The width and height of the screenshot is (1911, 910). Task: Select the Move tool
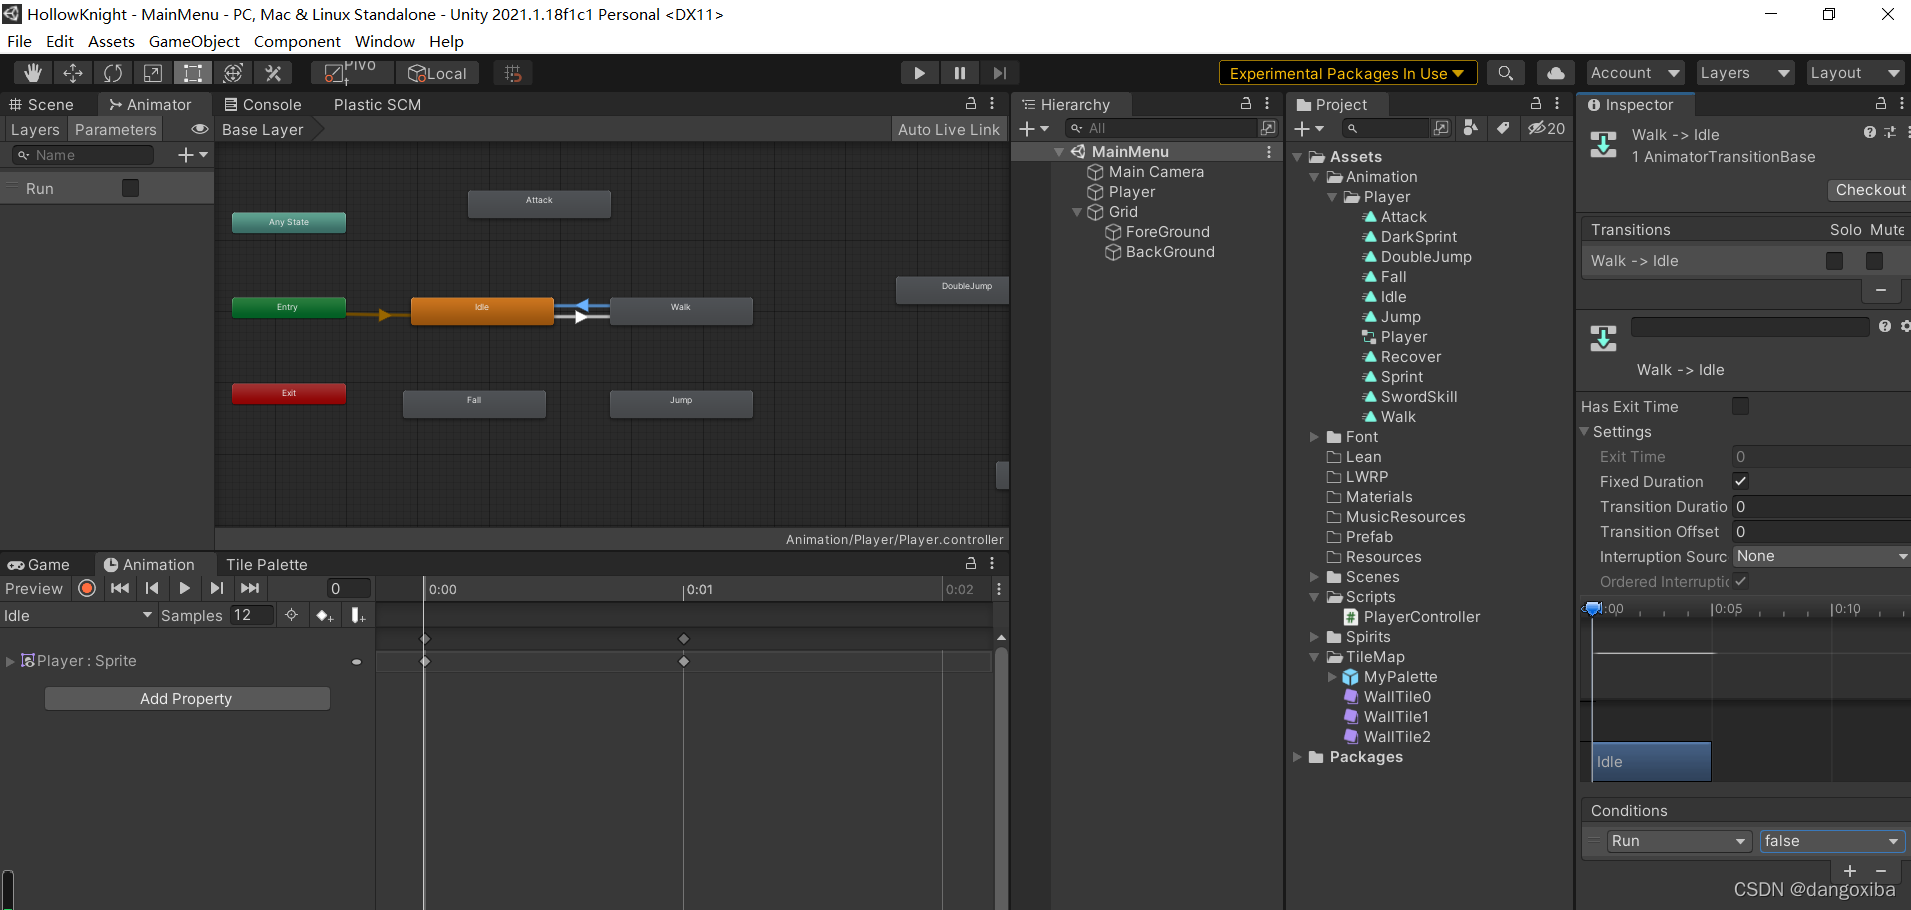[x=72, y=72]
